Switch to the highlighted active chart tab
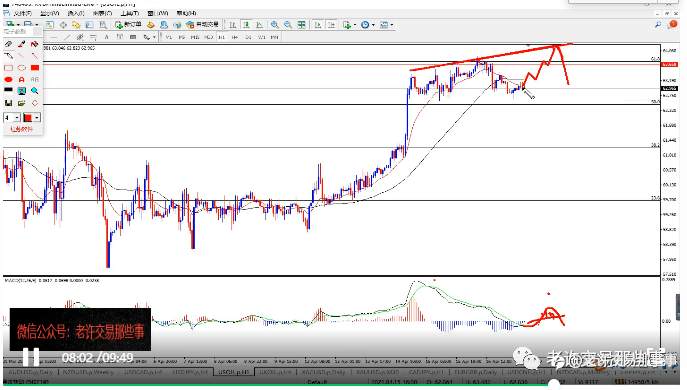The width and height of the screenshot is (687, 390). coord(234,372)
